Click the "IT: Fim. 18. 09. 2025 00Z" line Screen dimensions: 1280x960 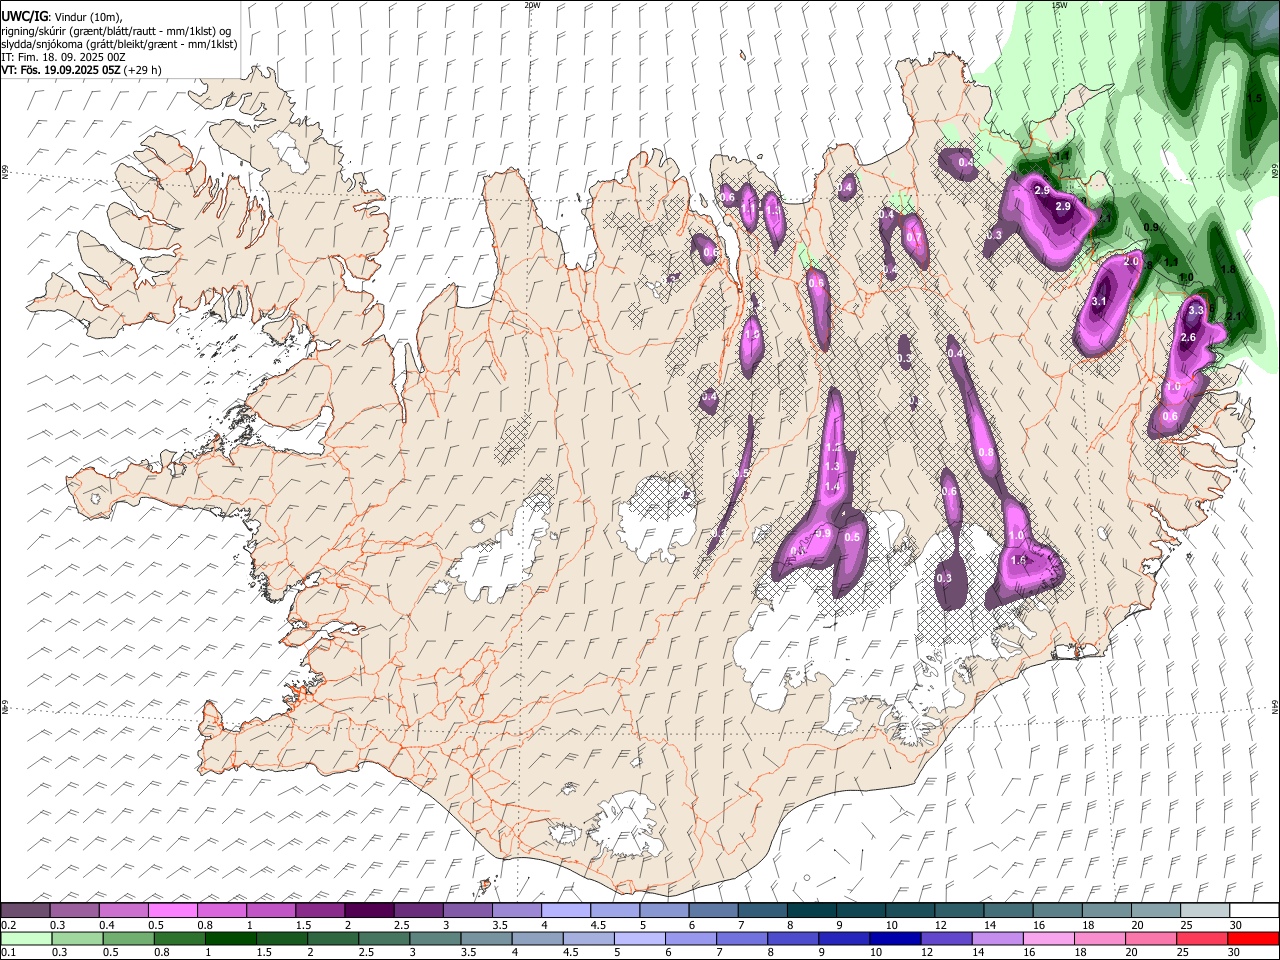click(63, 57)
